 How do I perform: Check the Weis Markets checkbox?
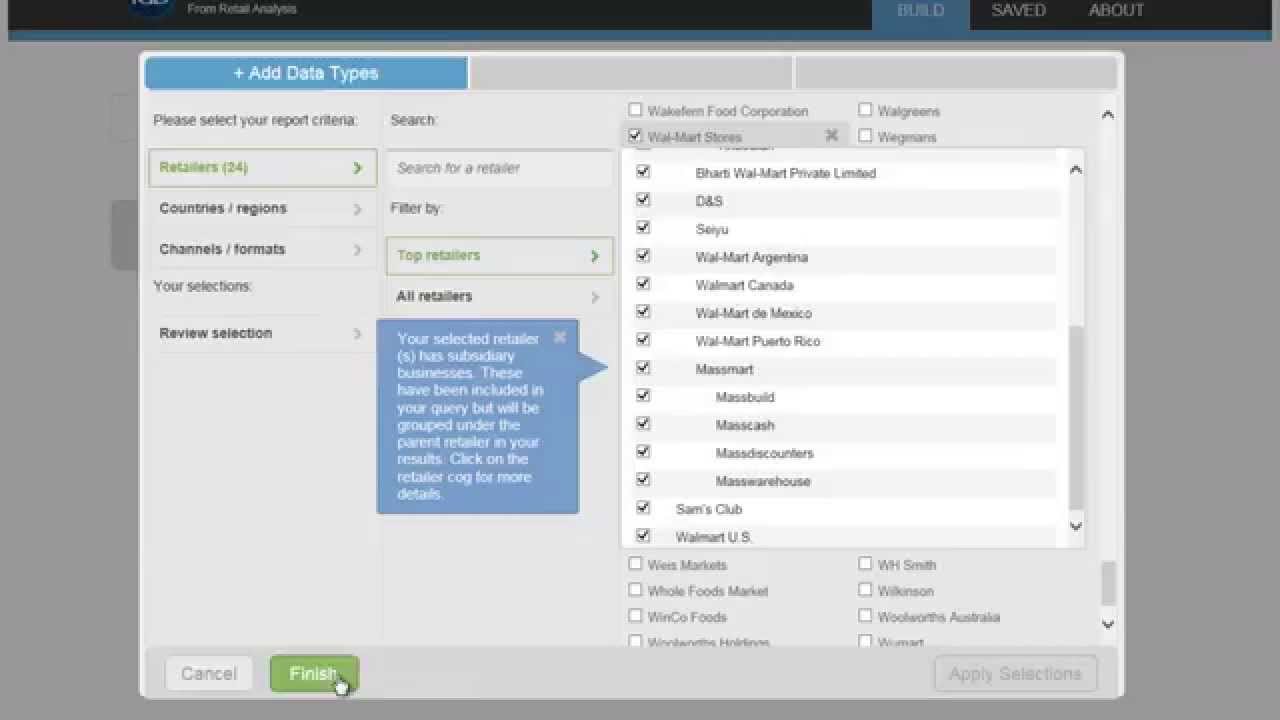[x=635, y=563]
